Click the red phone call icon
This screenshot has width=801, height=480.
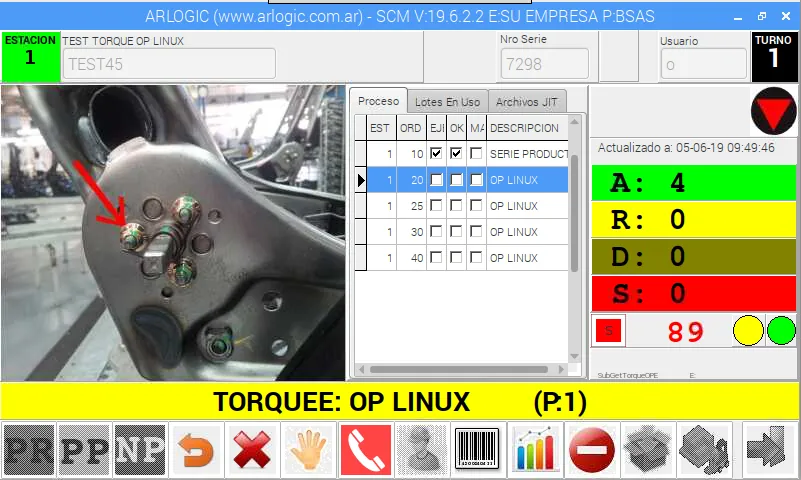click(365, 450)
